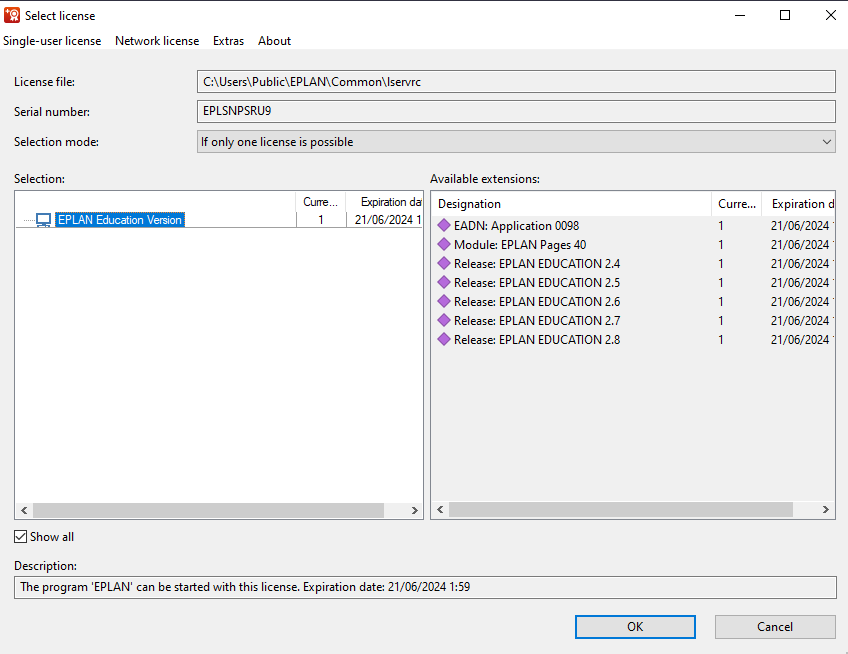The width and height of the screenshot is (848, 654).
Task: Click the Designation column header
Action: point(572,204)
